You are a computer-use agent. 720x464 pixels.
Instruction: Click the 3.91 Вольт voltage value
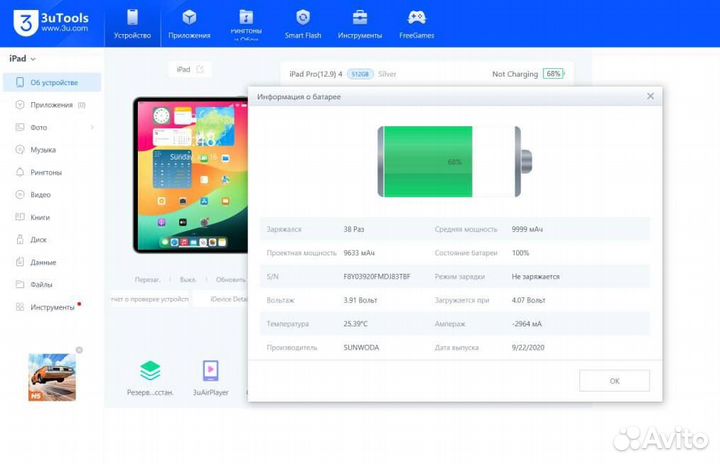tap(360, 300)
